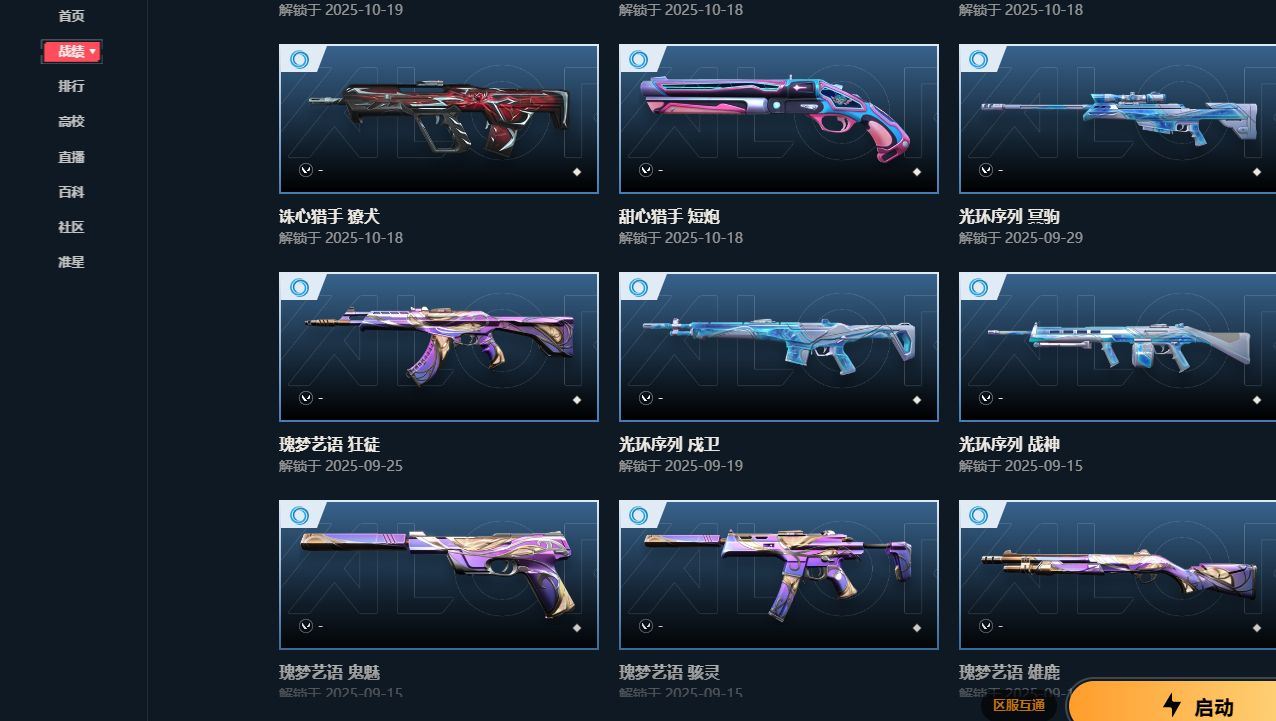Viewport: 1276px width, 721px height.
Task: Open the 高校 sidebar item
Action: (x=72, y=121)
